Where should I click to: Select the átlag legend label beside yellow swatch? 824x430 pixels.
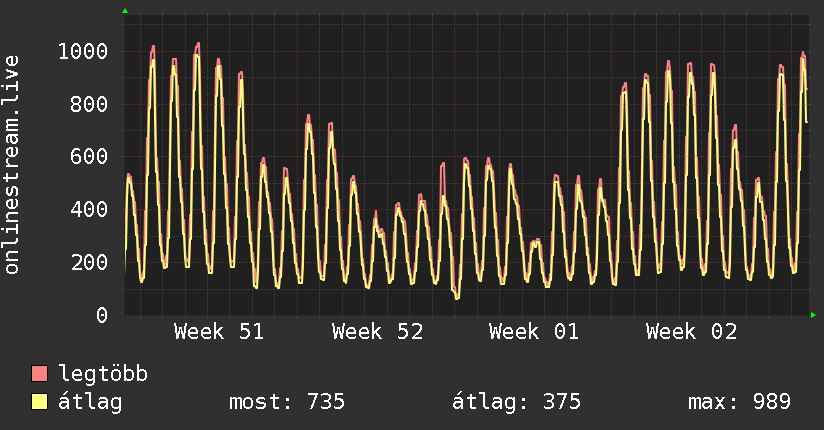point(90,402)
